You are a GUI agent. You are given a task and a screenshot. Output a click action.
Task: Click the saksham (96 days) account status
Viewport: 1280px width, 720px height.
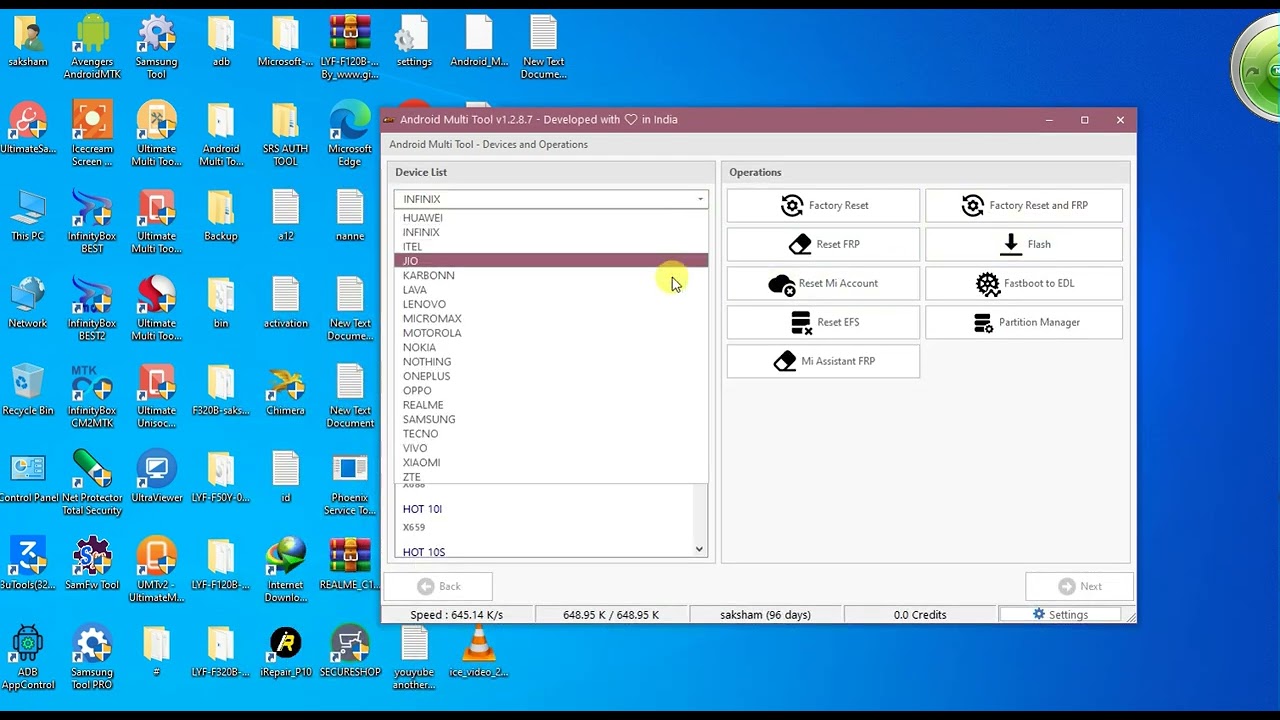coord(765,615)
